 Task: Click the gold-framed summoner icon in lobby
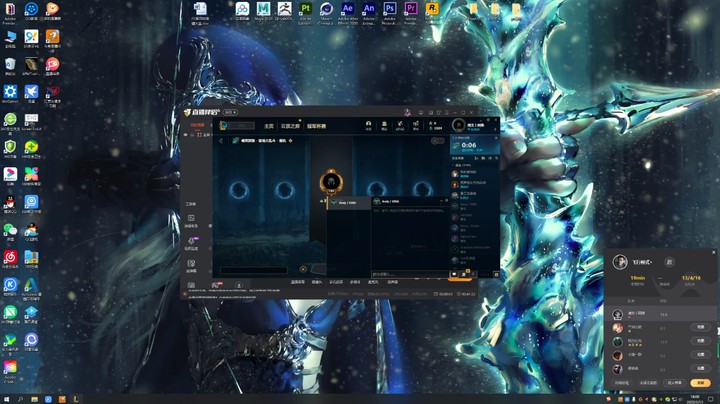point(331,181)
